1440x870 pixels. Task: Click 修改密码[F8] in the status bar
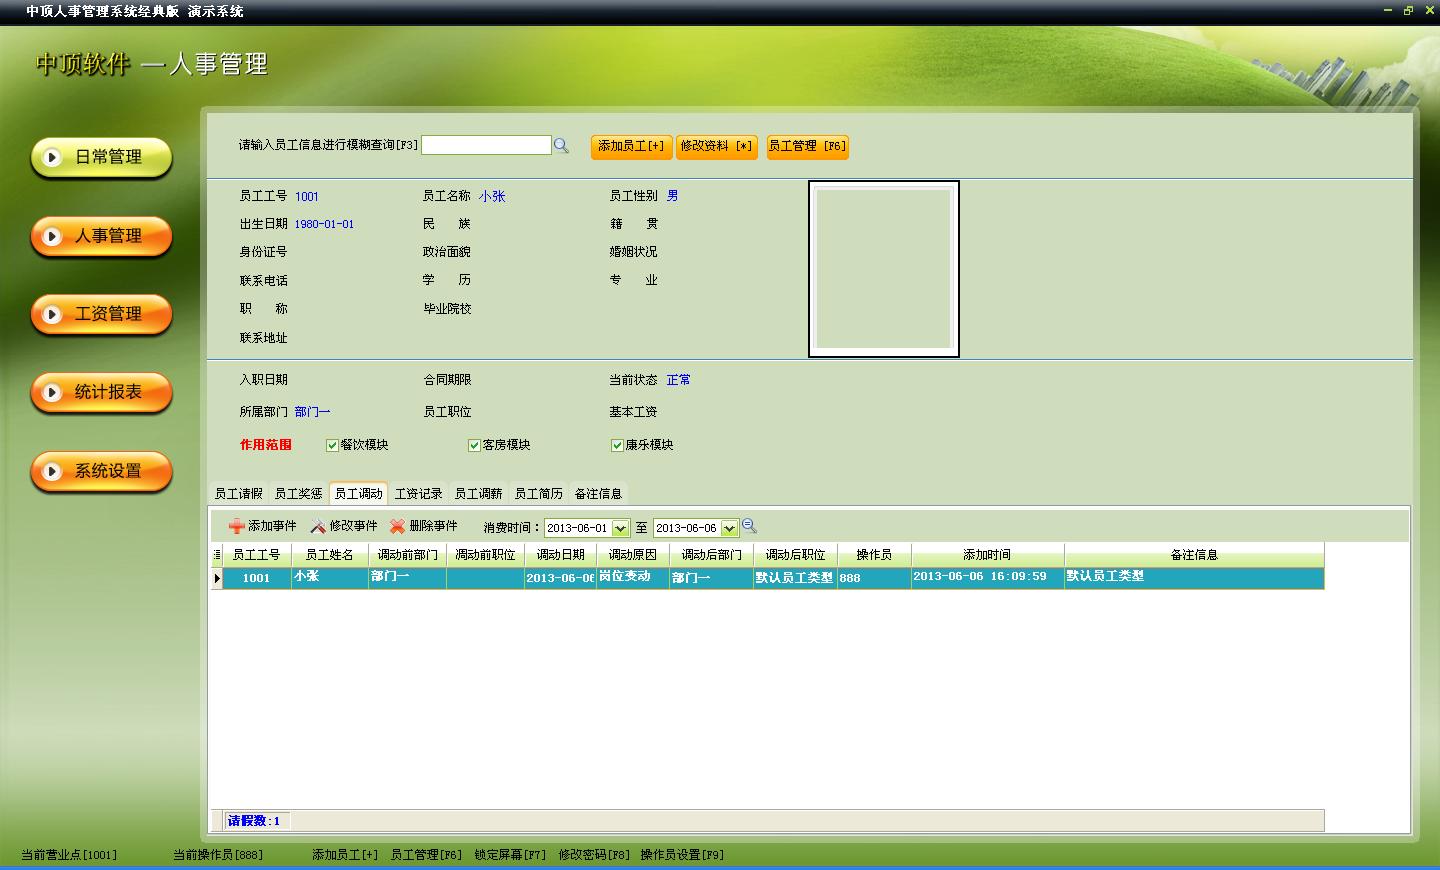tap(594, 855)
